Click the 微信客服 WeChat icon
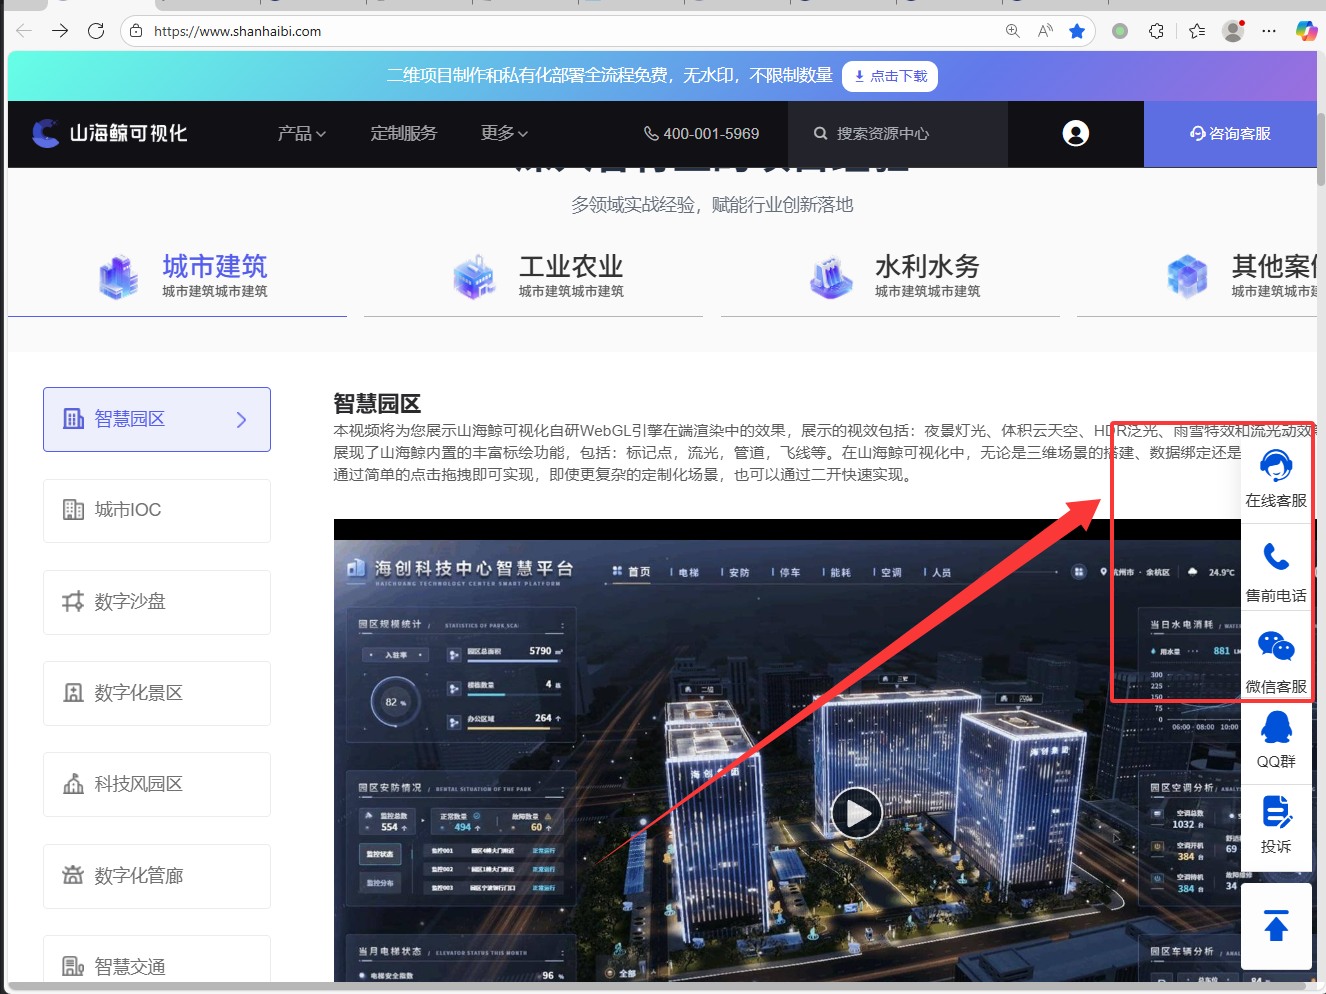The width and height of the screenshot is (1326, 994). click(x=1276, y=647)
